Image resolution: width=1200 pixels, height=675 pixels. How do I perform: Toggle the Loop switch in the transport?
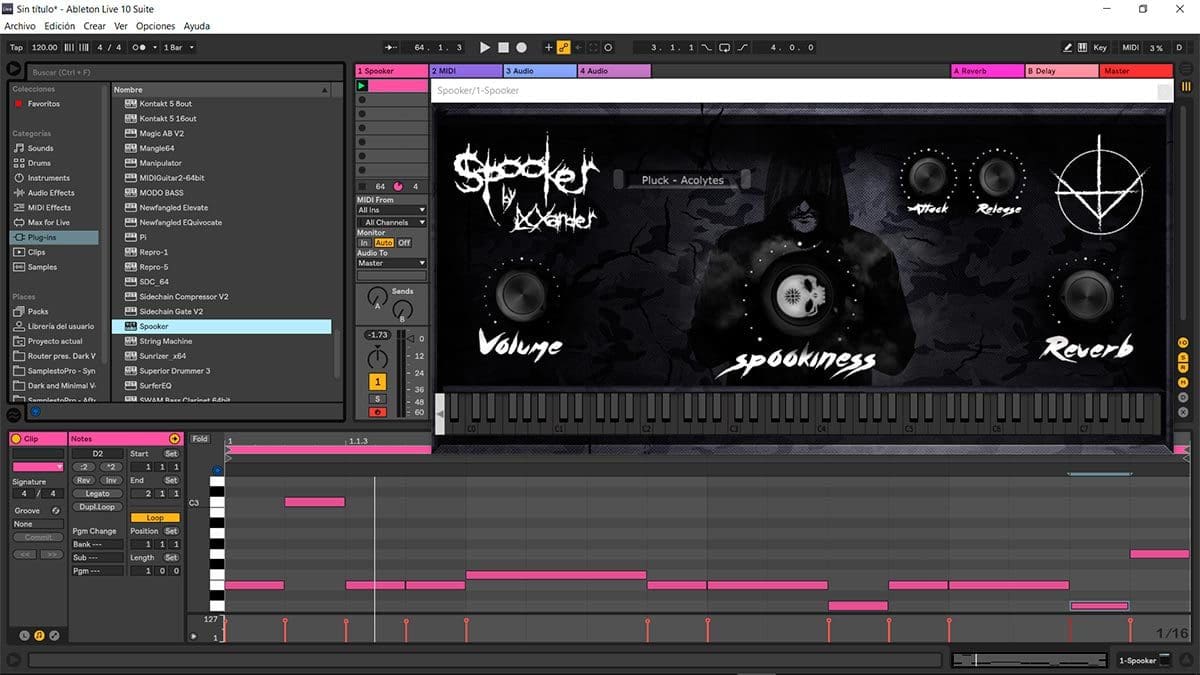pos(724,47)
